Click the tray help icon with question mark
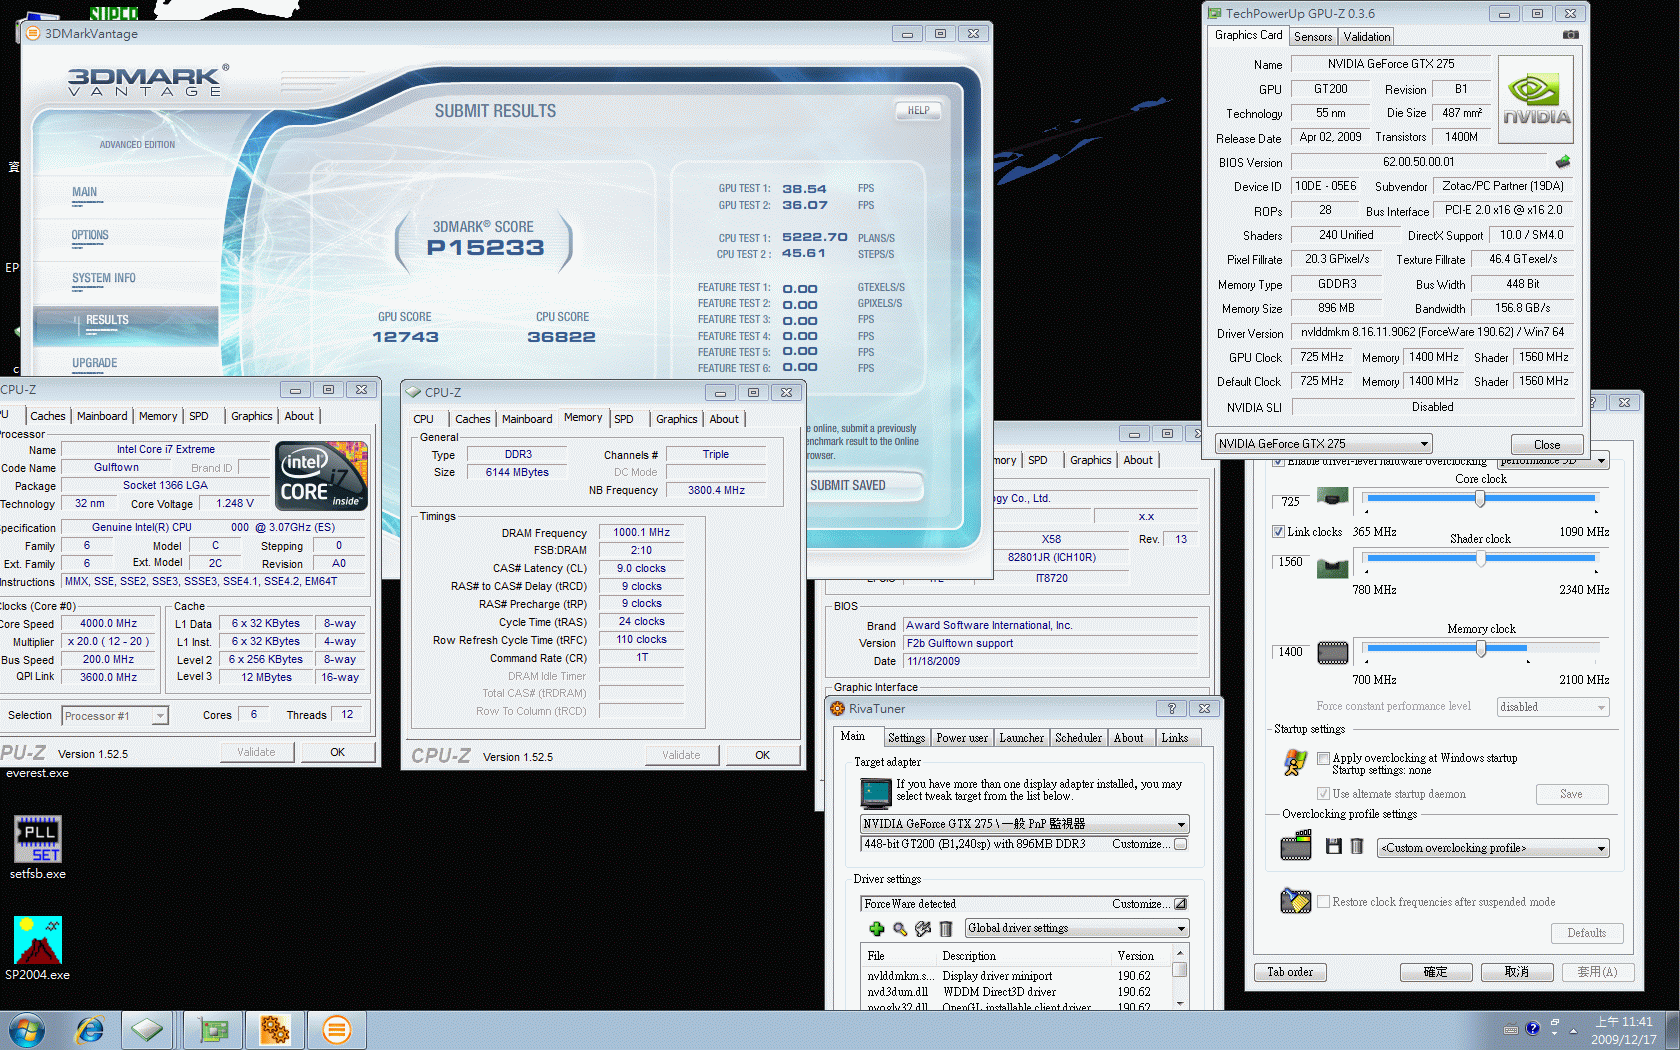Screen dimensions: 1680x1050 click(1532, 1028)
